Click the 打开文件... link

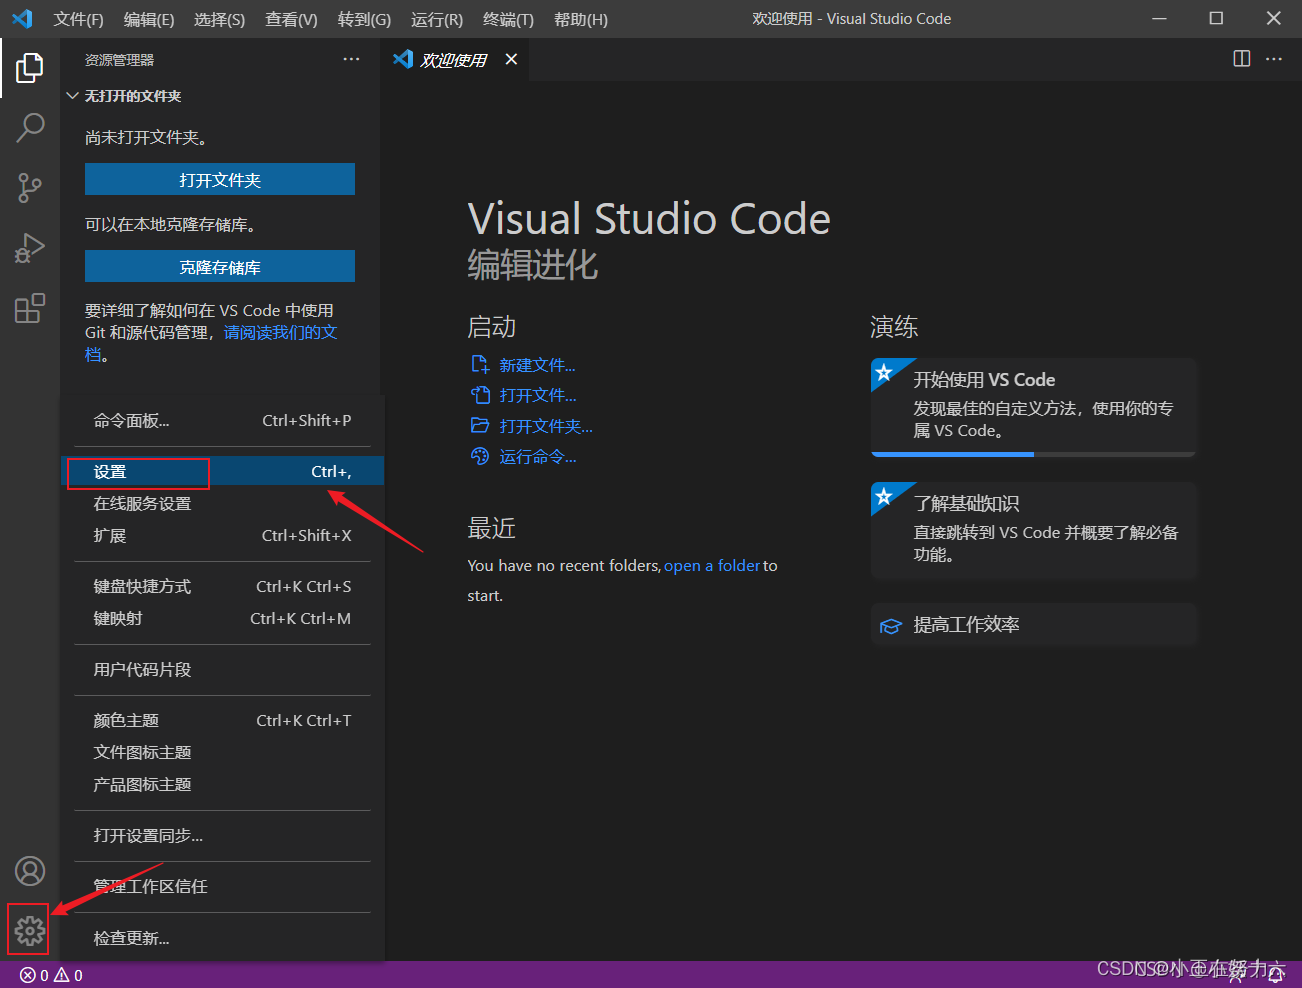(x=538, y=395)
